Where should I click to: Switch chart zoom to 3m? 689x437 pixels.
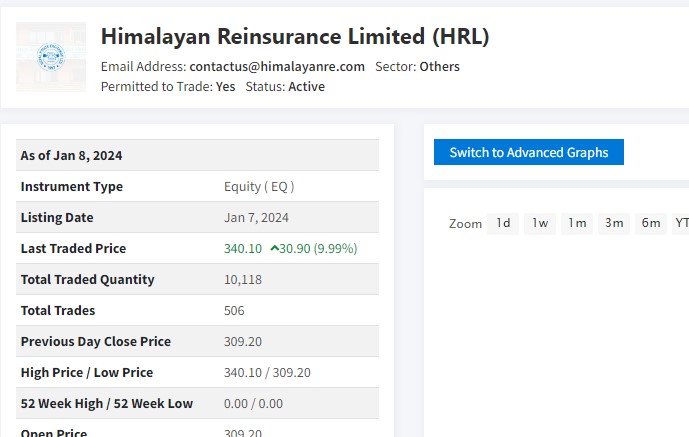pyautogui.click(x=614, y=223)
